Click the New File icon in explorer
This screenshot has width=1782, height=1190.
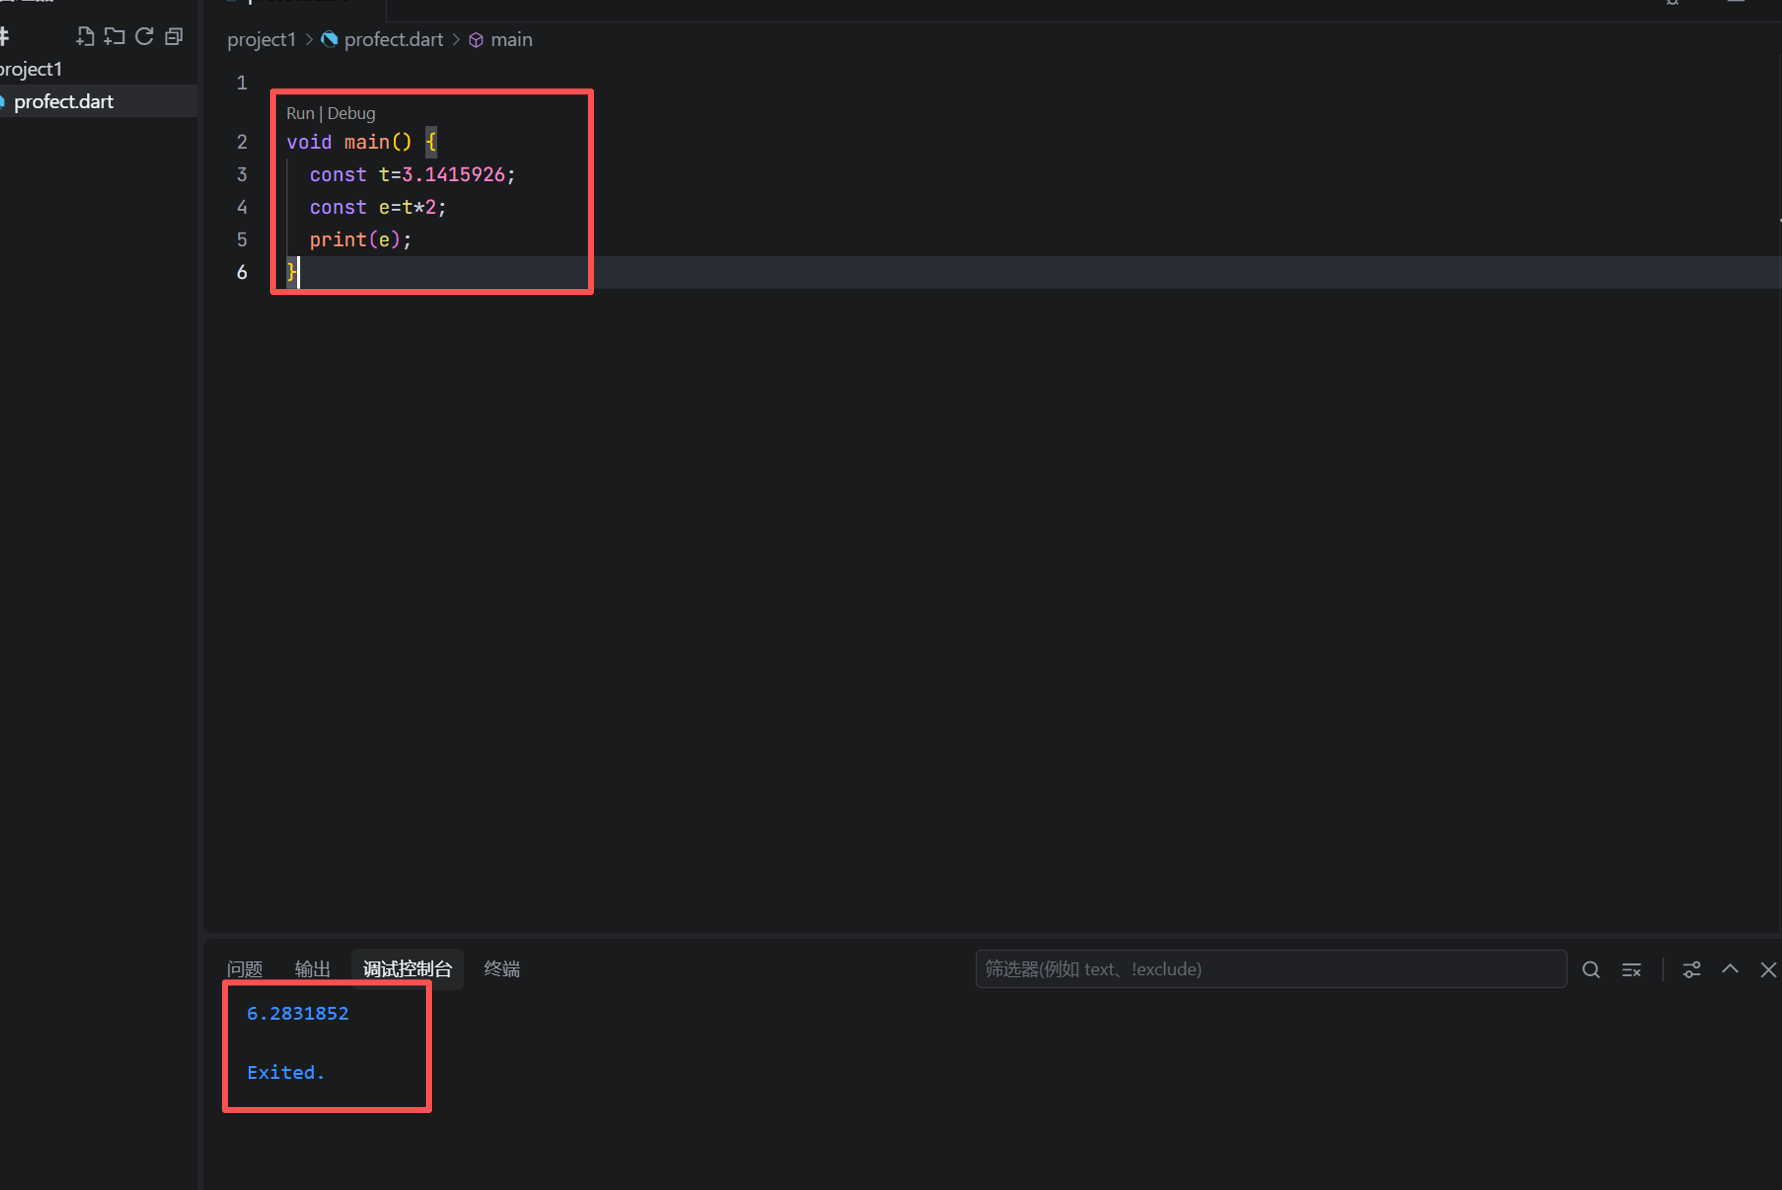(x=85, y=37)
